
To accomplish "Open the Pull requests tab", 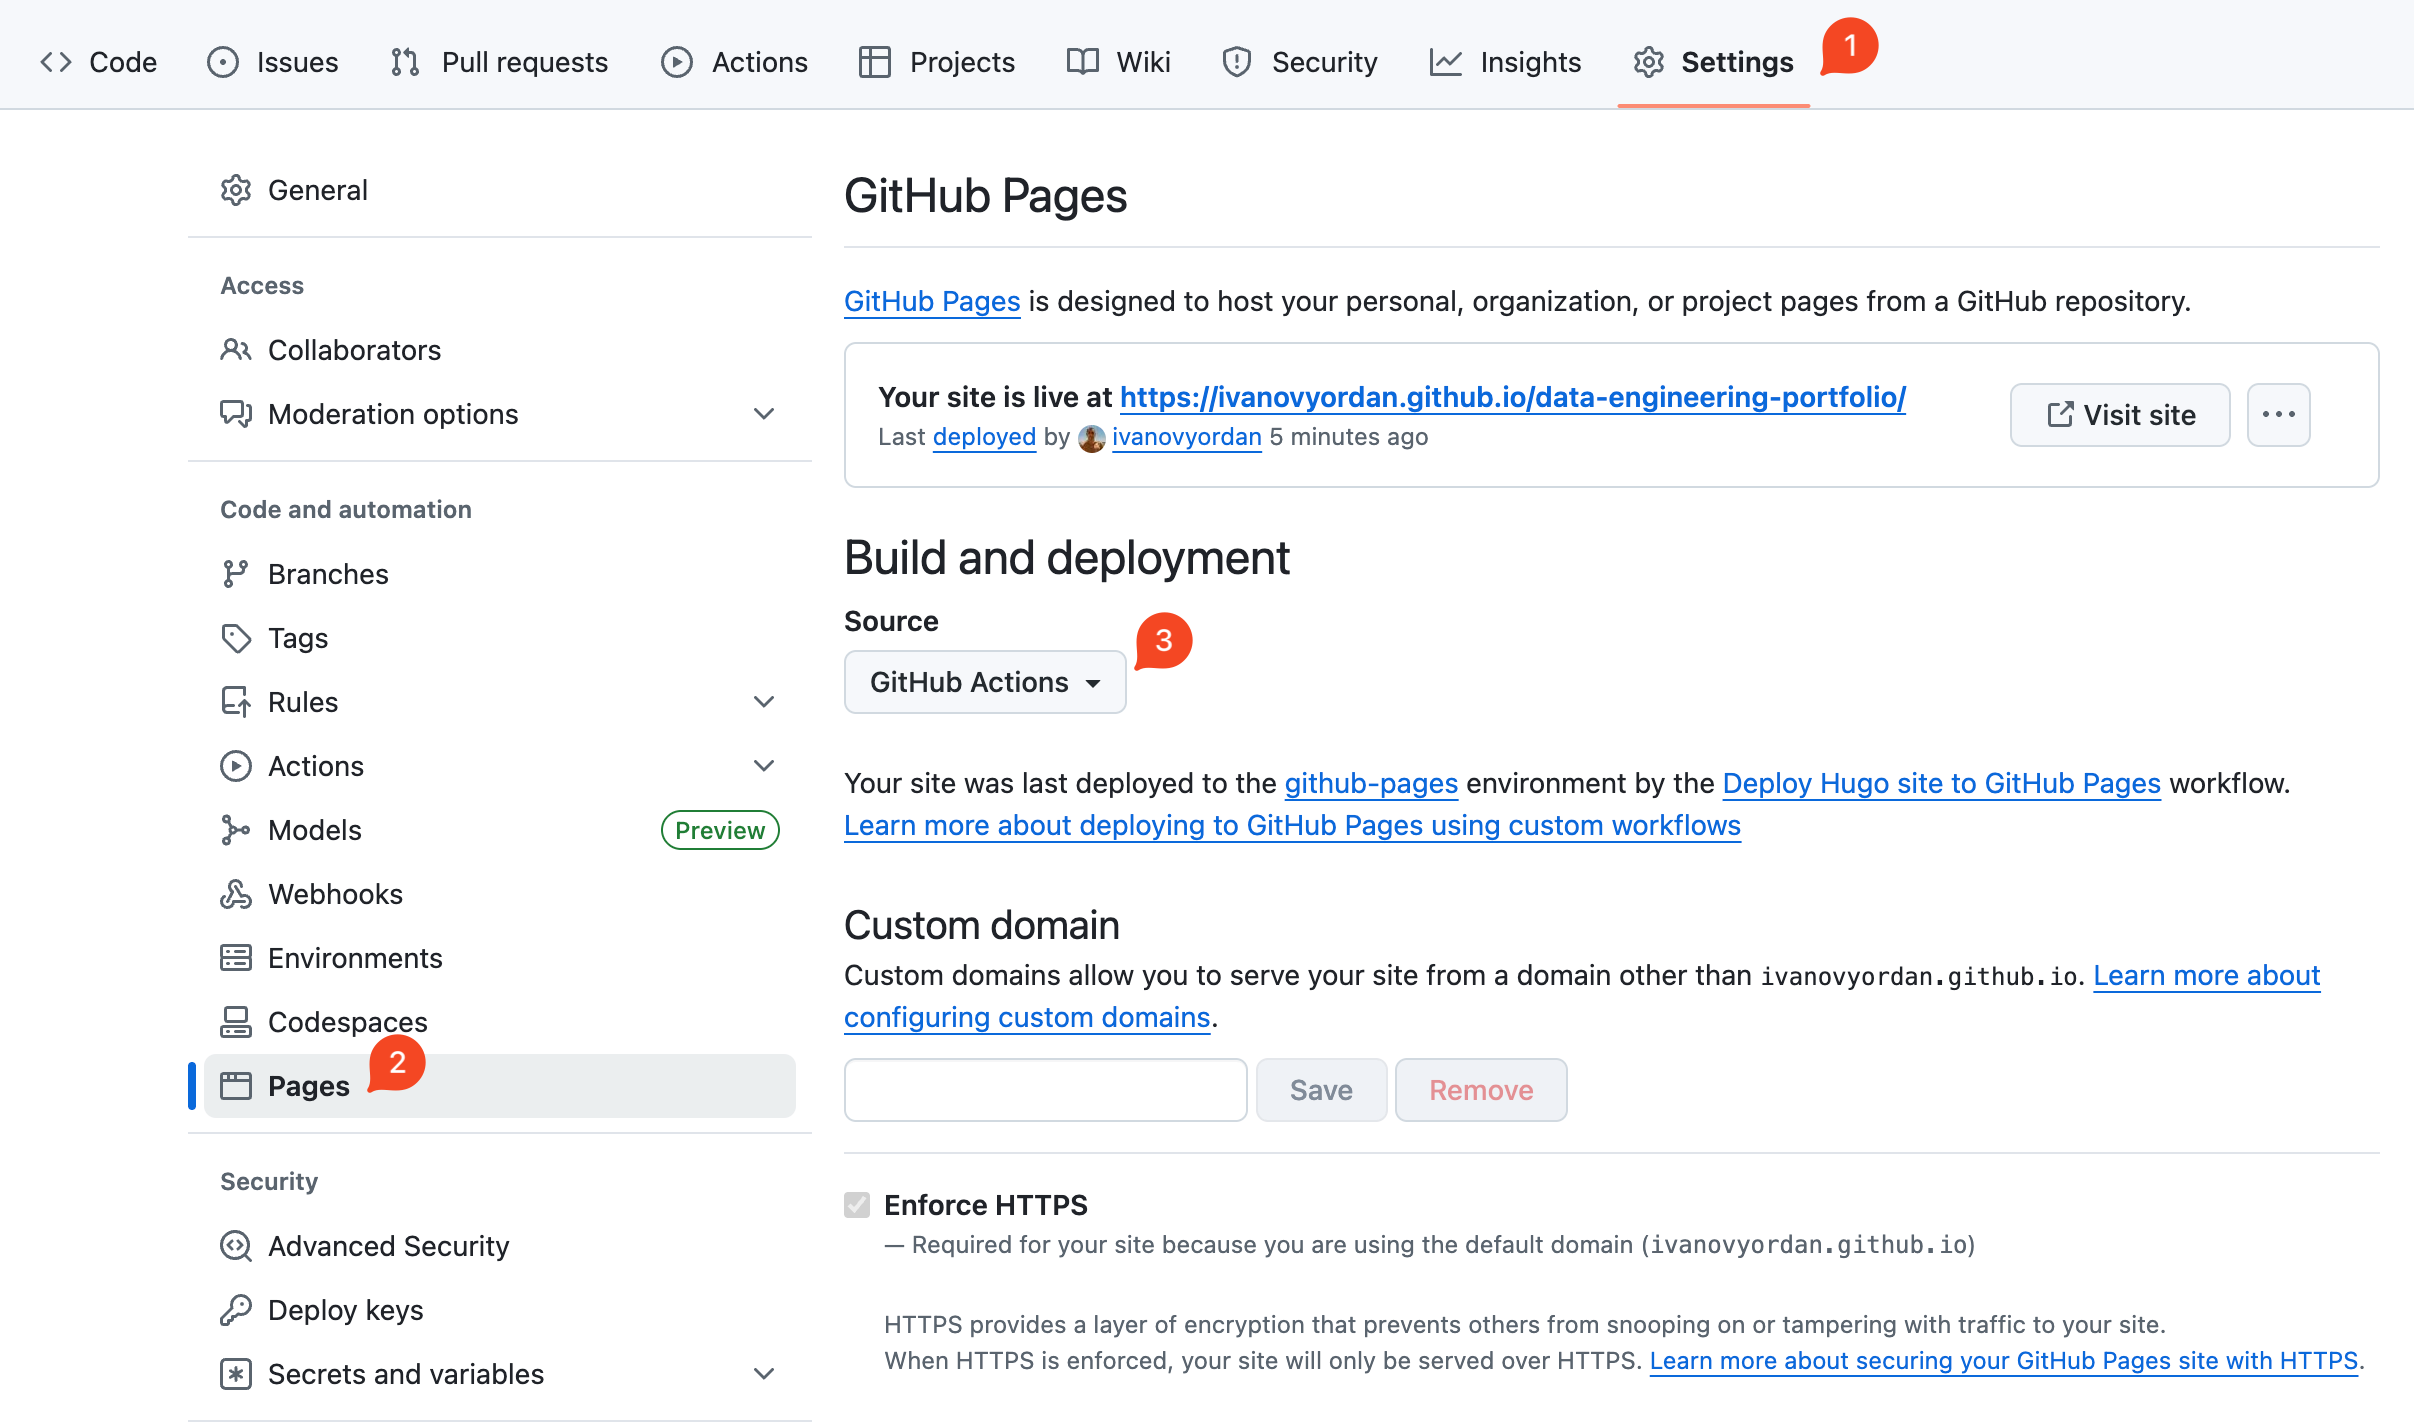I will coord(499,62).
